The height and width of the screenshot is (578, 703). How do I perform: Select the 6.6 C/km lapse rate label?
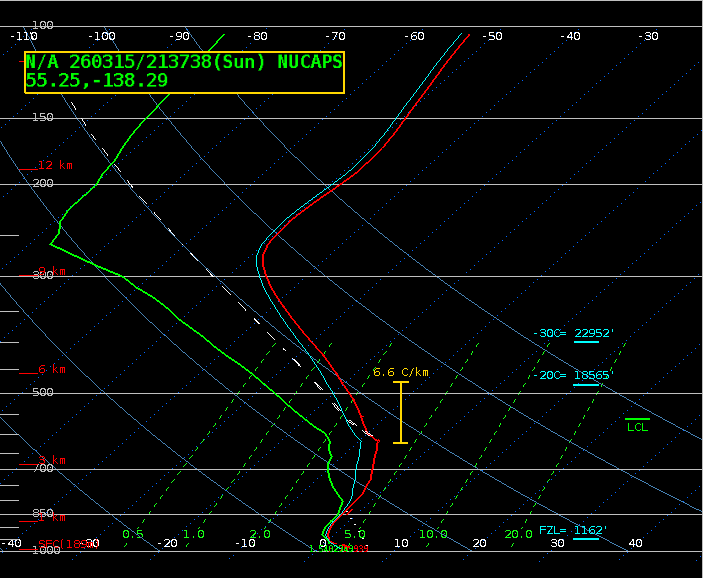[400, 372]
